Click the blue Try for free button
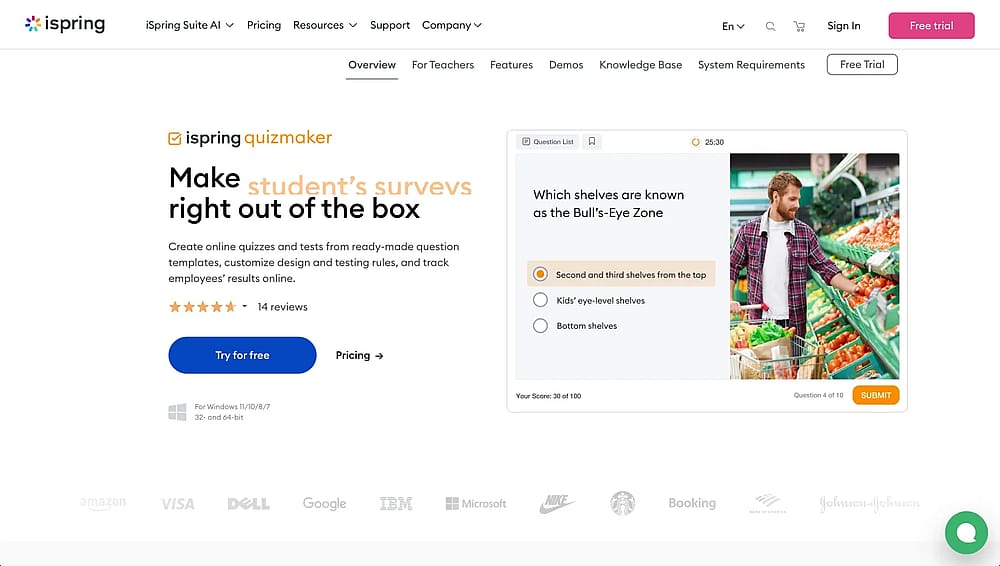Screen dimensions: 1000x566 coord(242,355)
